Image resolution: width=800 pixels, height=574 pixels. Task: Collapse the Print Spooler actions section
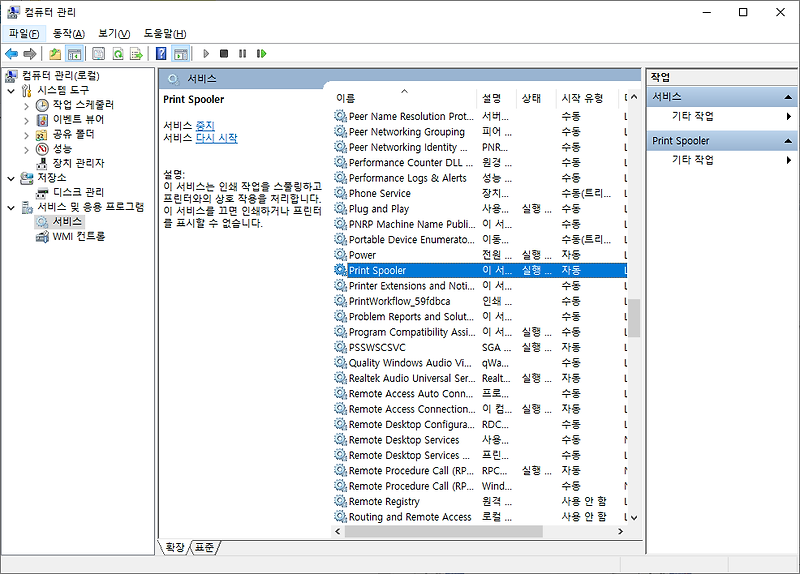coord(788,141)
